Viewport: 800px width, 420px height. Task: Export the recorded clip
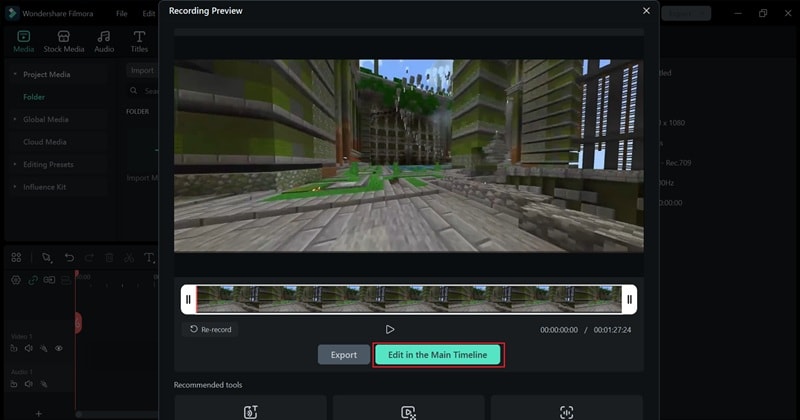tap(343, 355)
